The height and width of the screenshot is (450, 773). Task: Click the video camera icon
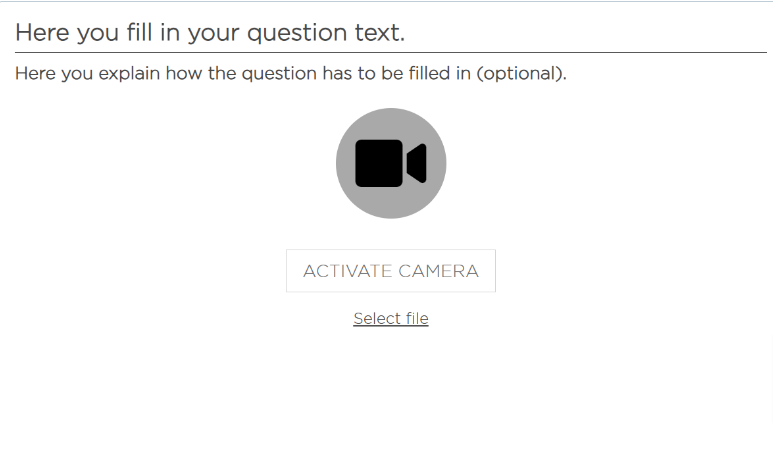391,163
